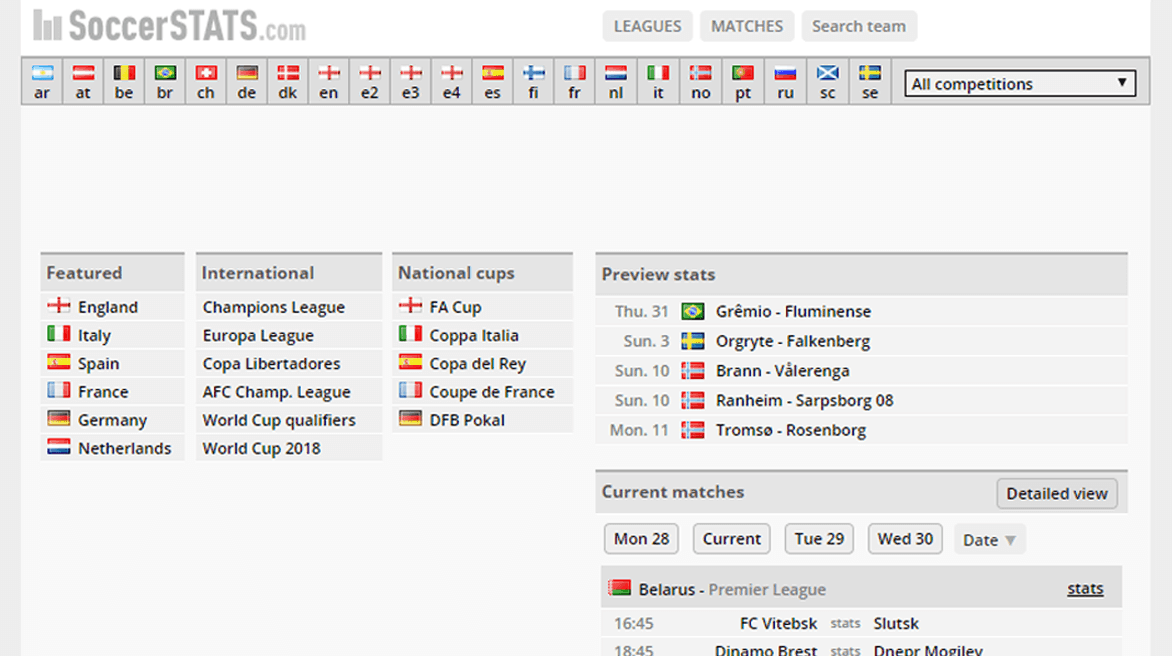This screenshot has height=656, width=1172.
Task: Open FA Cup link
Action: point(455,307)
